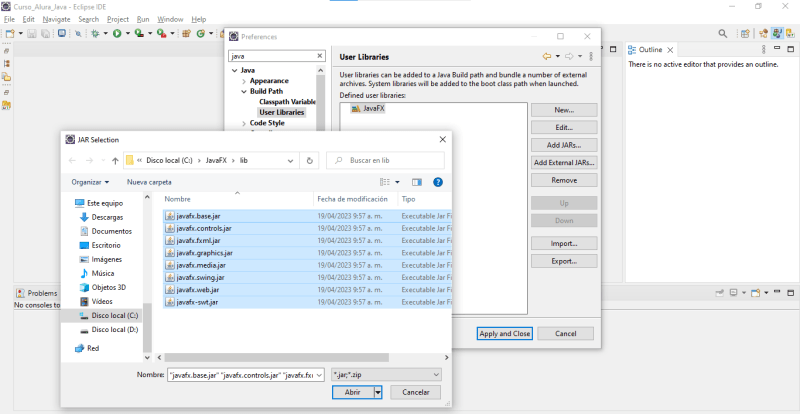Select the JavaFX user library entry
800x414 pixels.
(368, 109)
